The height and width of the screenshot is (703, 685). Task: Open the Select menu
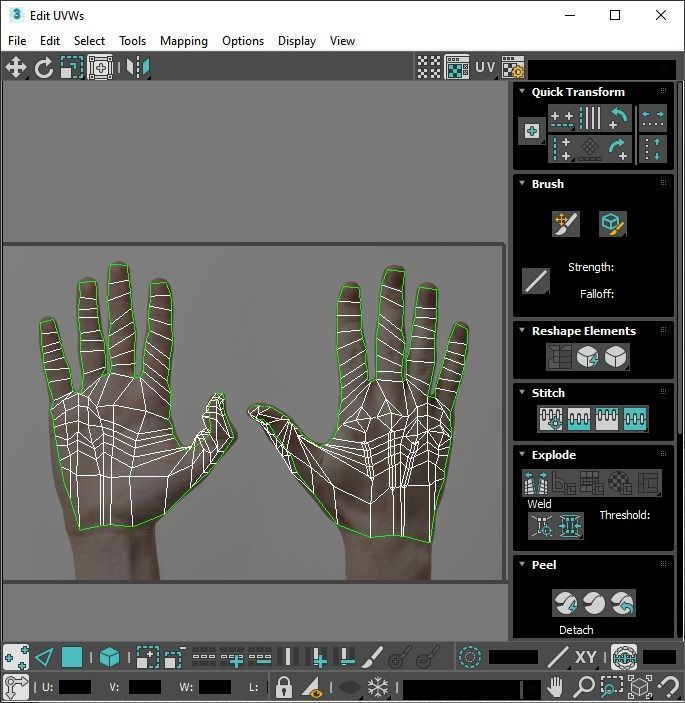(89, 41)
